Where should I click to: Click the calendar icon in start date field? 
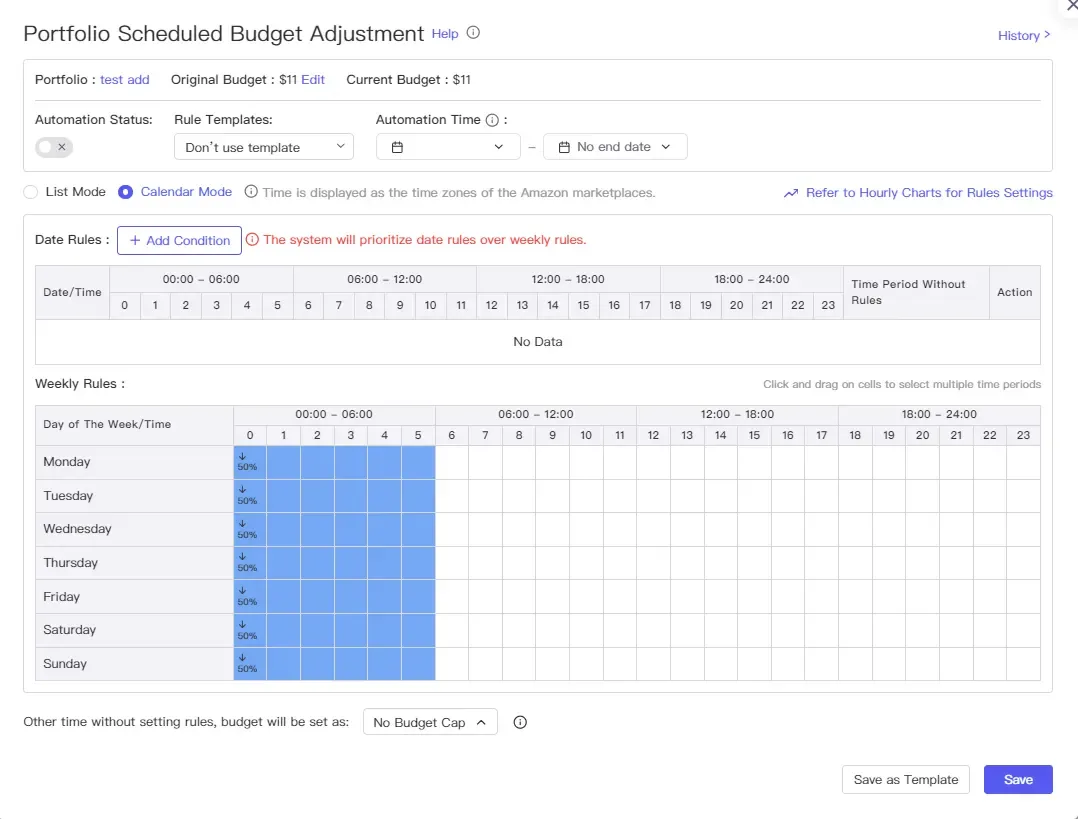(x=397, y=147)
